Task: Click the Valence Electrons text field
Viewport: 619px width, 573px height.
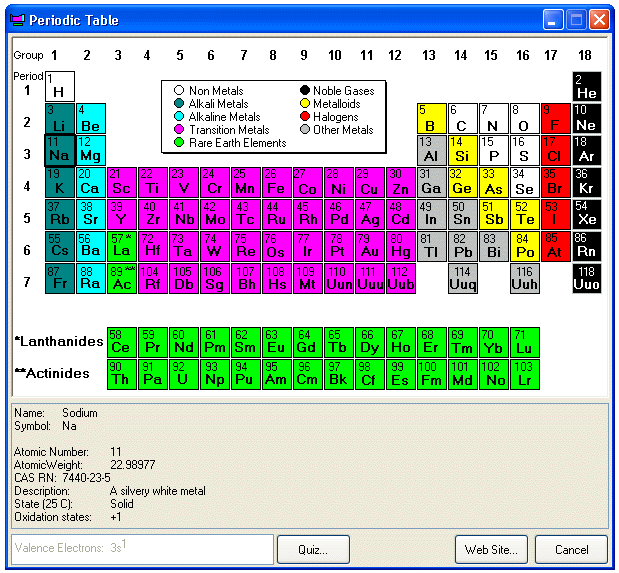Action: click(x=141, y=549)
